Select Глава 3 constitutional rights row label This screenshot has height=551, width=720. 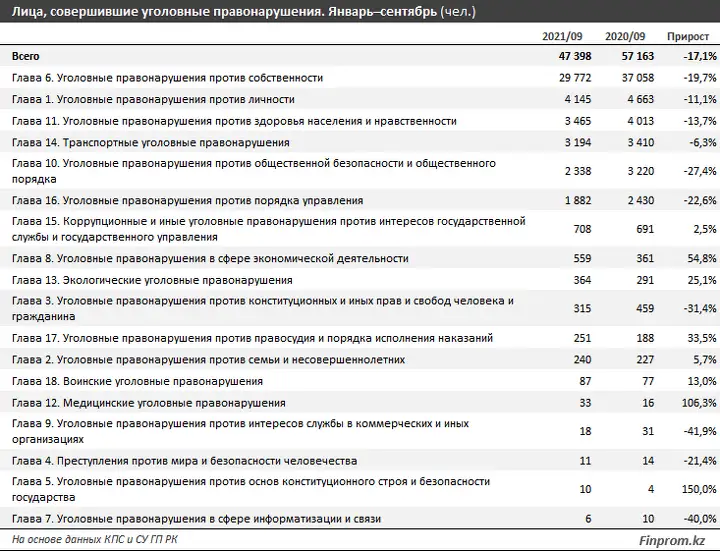[x=263, y=309]
